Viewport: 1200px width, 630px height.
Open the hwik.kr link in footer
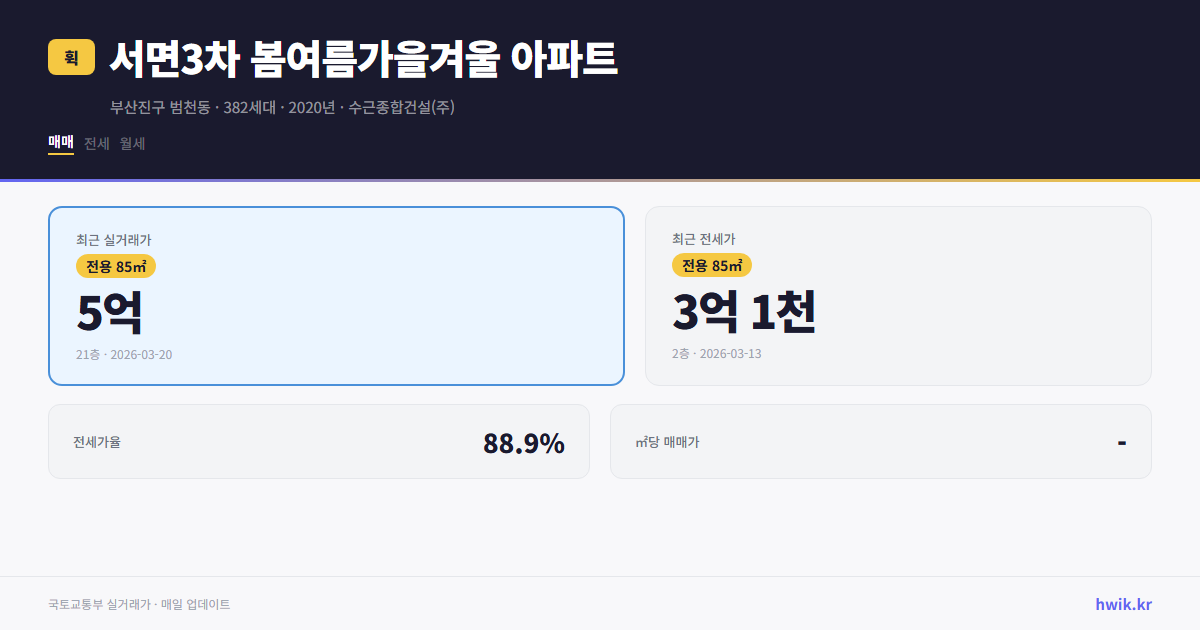1123,603
